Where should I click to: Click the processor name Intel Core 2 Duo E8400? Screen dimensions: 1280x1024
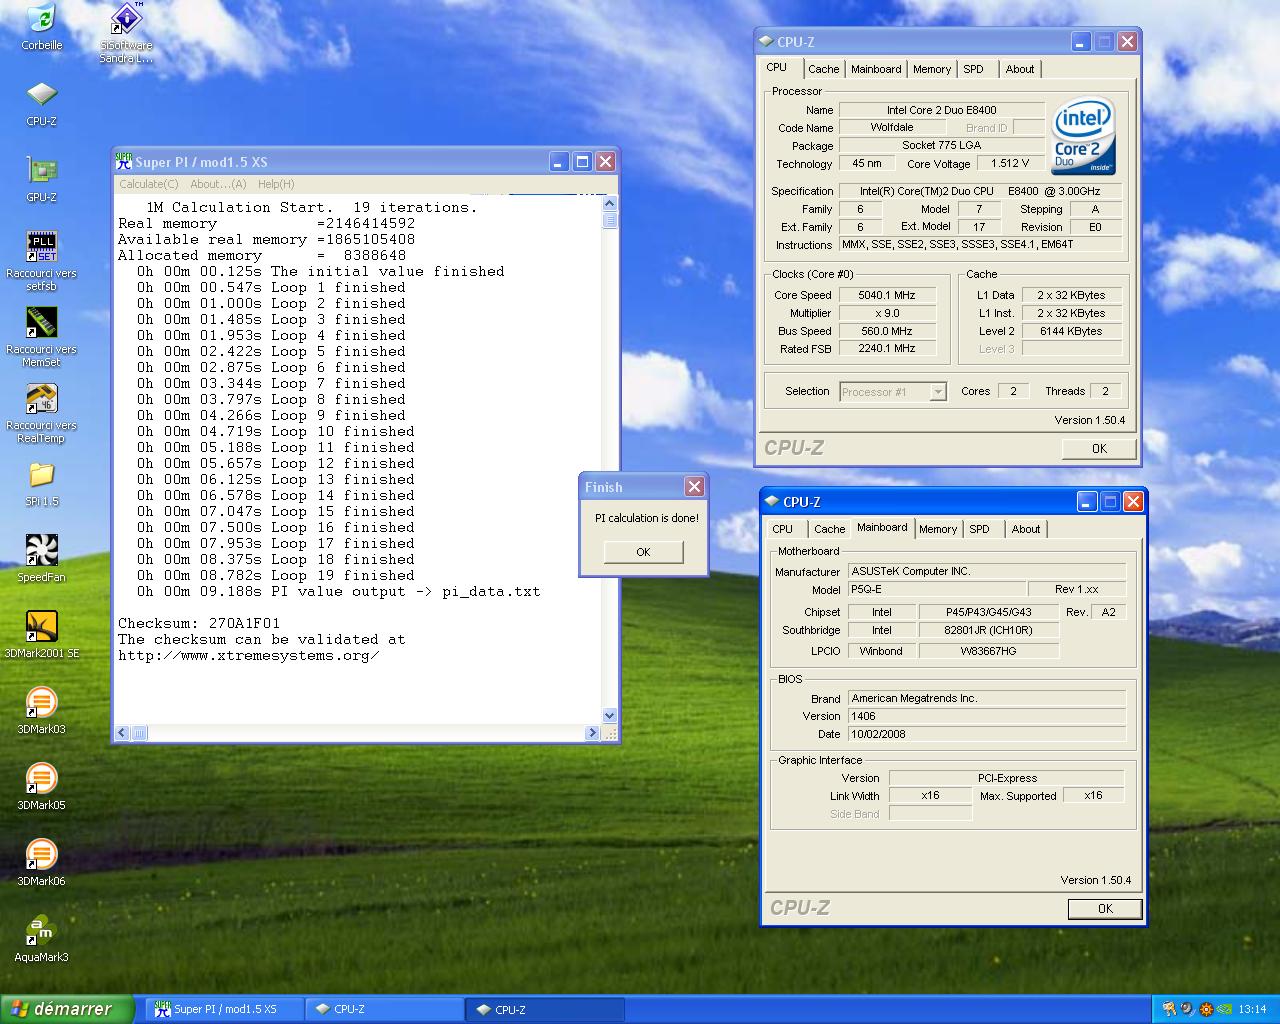pyautogui.click(x=941, y=110)
